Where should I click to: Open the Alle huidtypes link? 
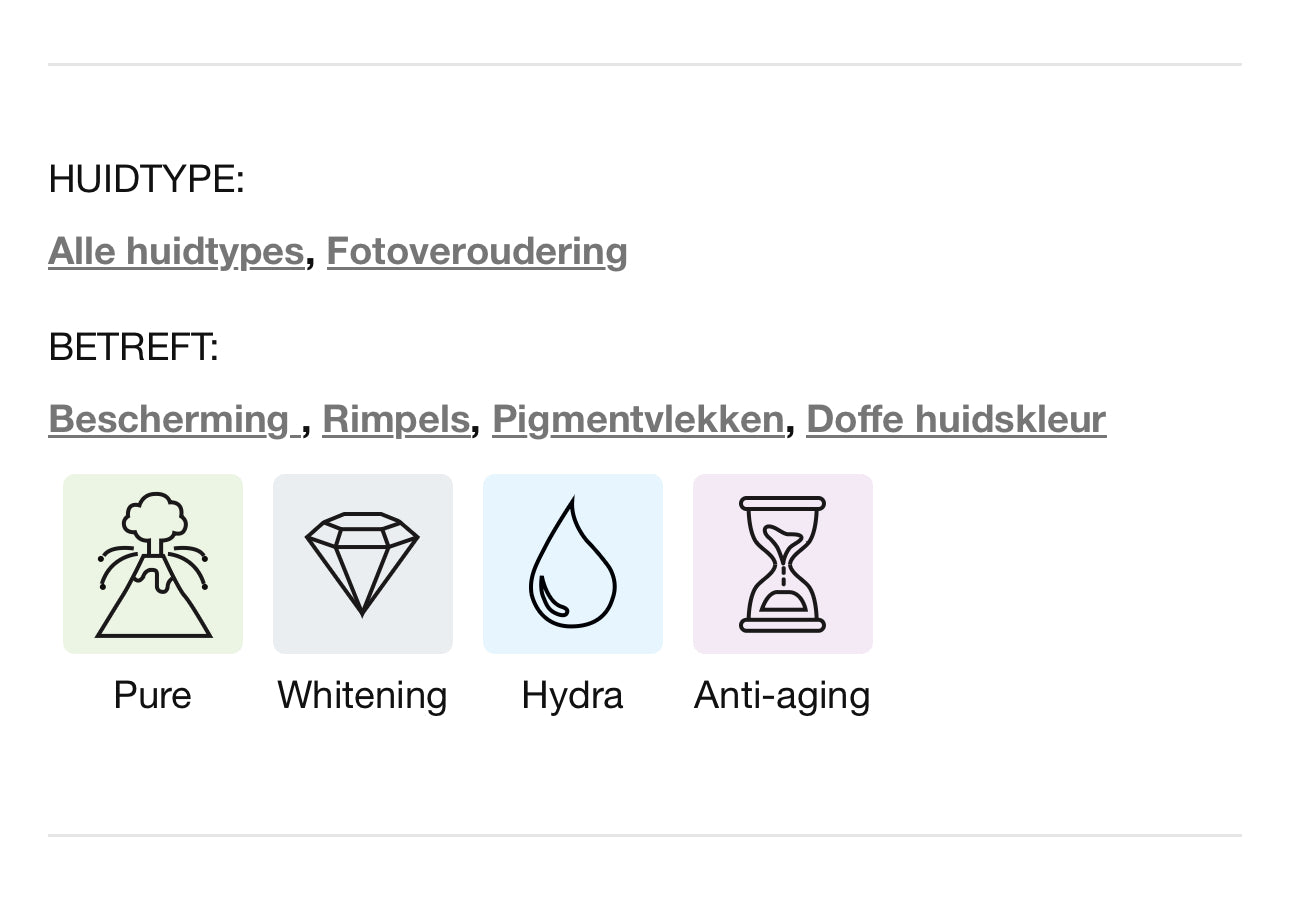pyautogui.click(x=176, y=251)
